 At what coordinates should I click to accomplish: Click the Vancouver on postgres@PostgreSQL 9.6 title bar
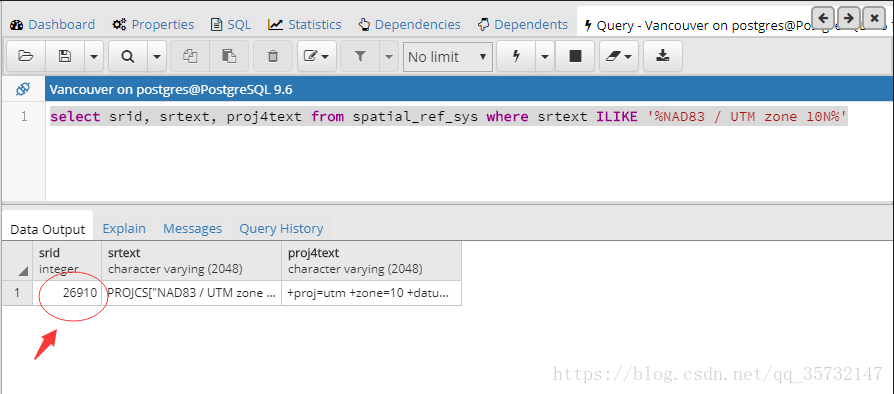coord(469,90)
